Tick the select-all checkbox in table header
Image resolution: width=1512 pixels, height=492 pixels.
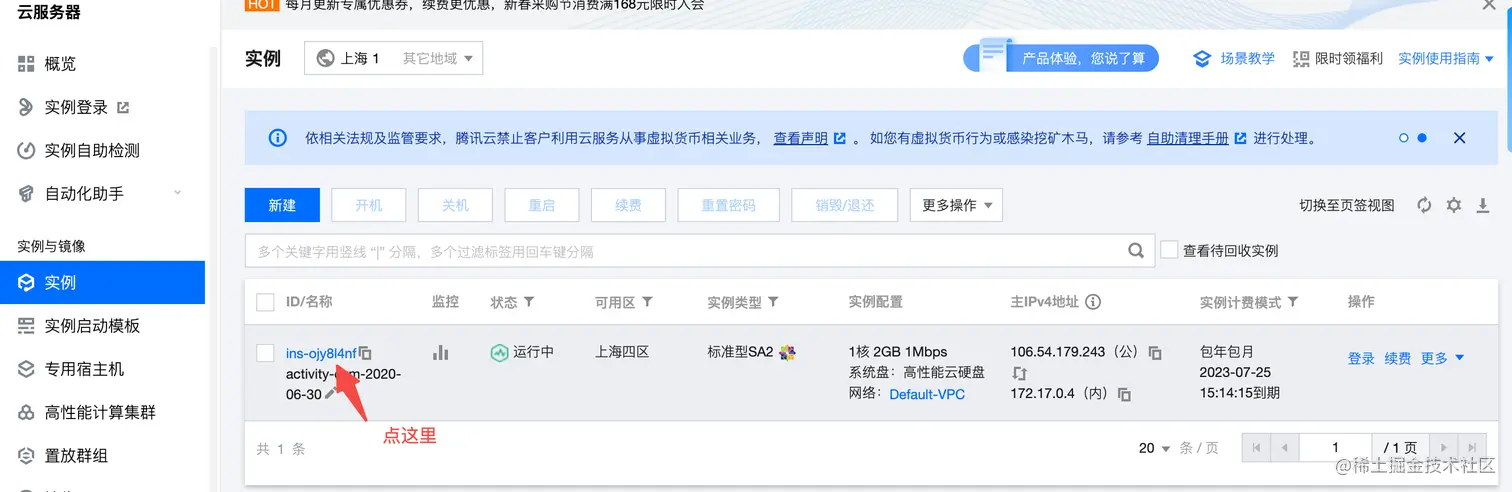265,302
